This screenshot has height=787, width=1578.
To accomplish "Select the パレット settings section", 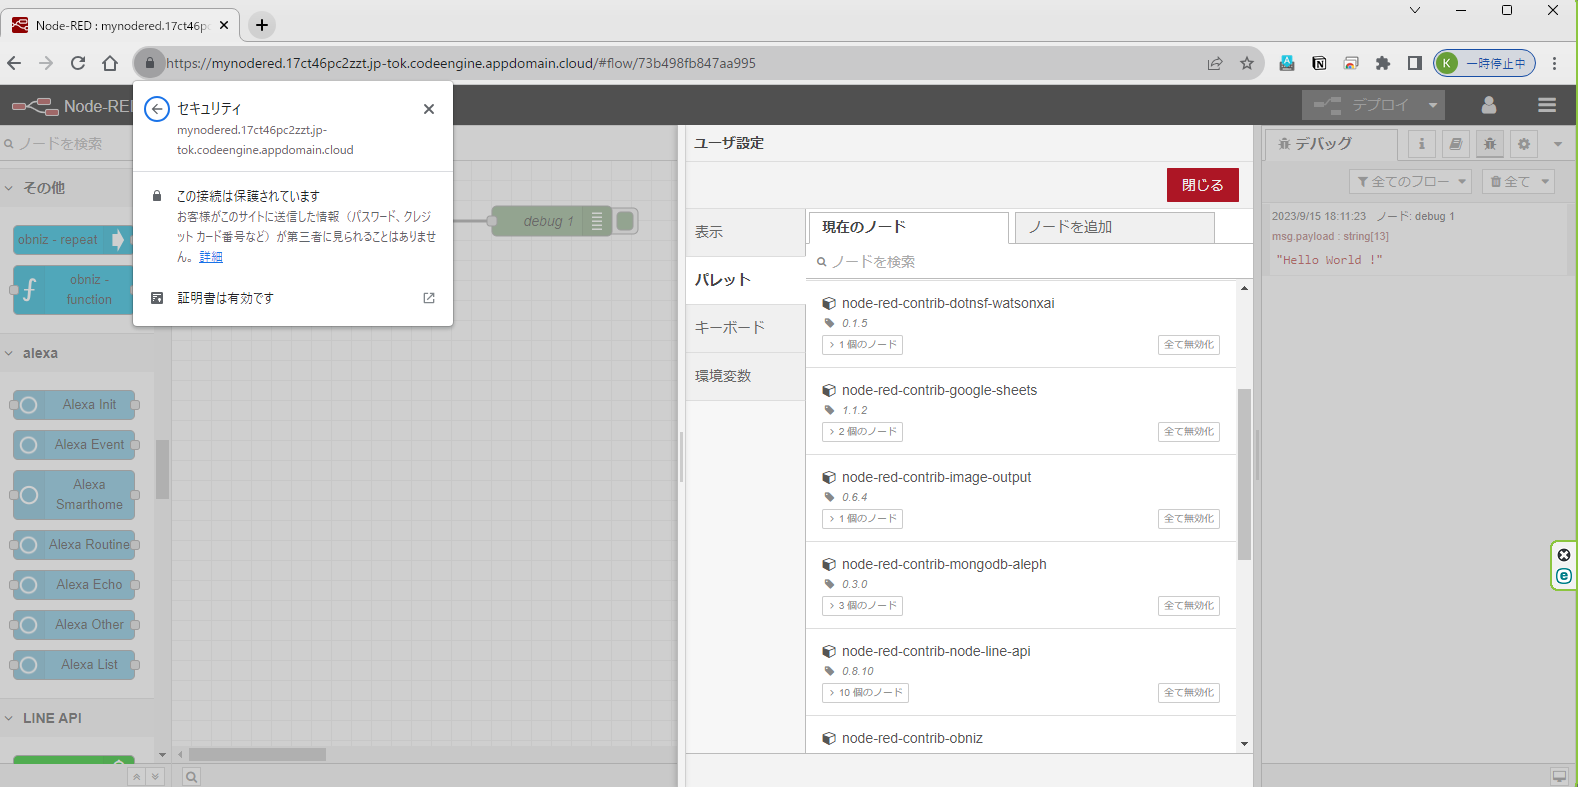I will click(745, 280).
